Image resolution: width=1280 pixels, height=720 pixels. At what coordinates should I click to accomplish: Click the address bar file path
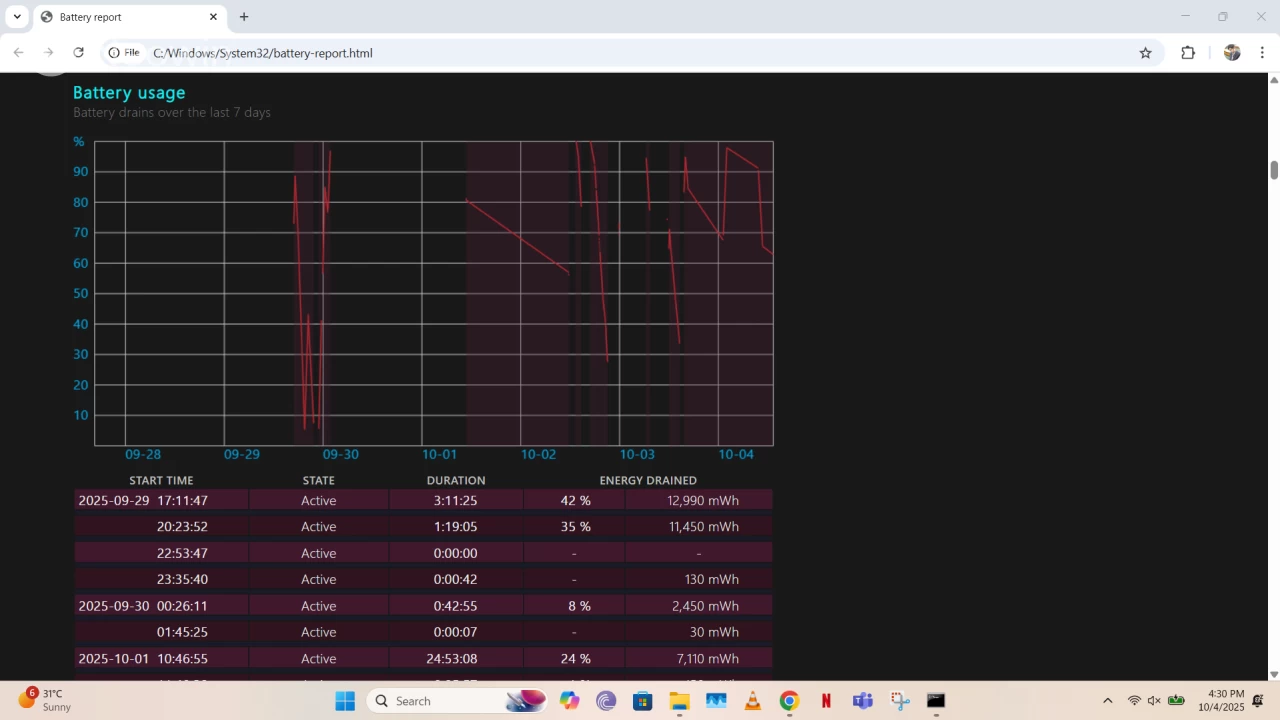(263, 53)
